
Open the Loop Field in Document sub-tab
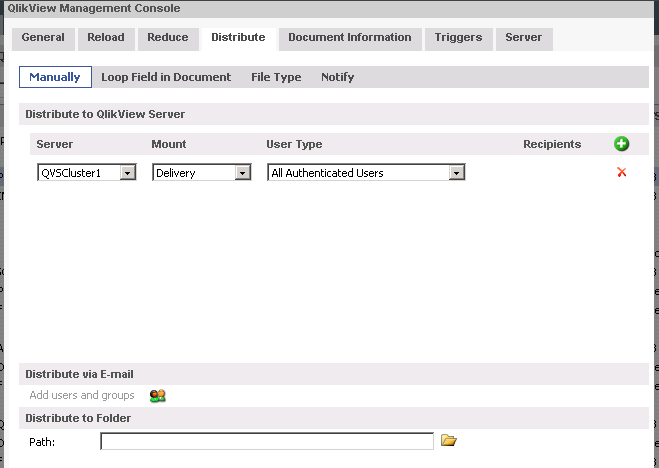(166, 77)
